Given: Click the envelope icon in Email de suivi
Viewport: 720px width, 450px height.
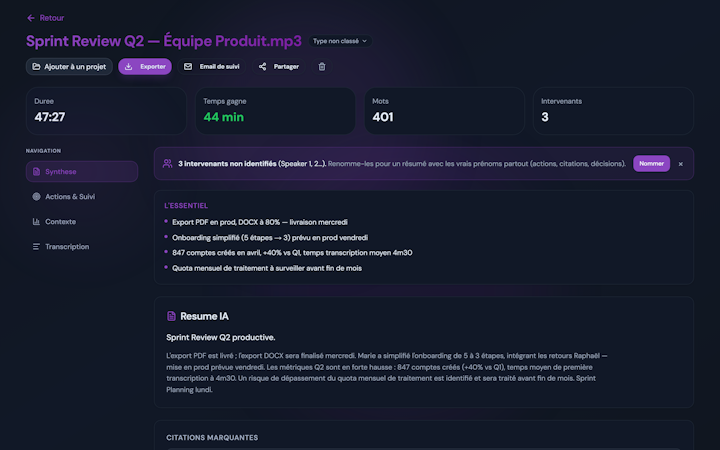Looking at the screenshot, I should tap(188, 67).
